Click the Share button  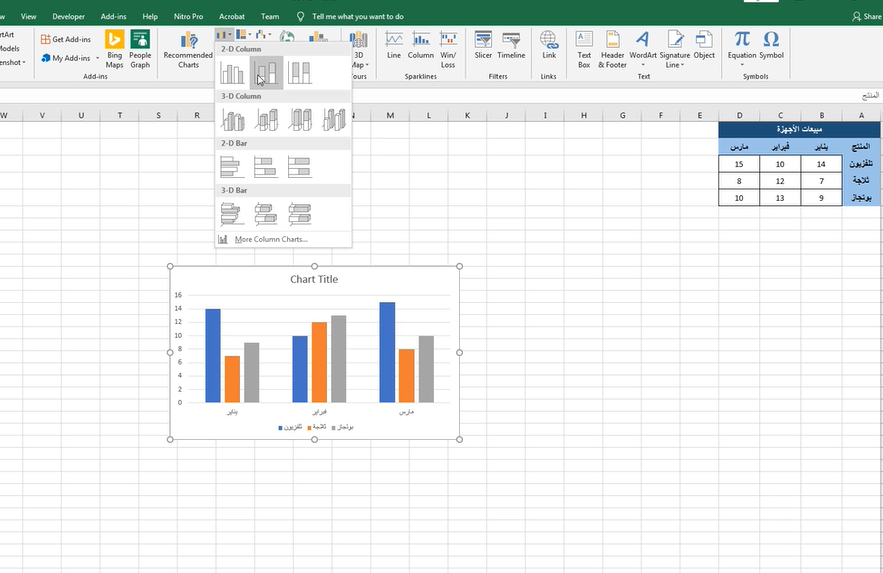coord(867,16)
